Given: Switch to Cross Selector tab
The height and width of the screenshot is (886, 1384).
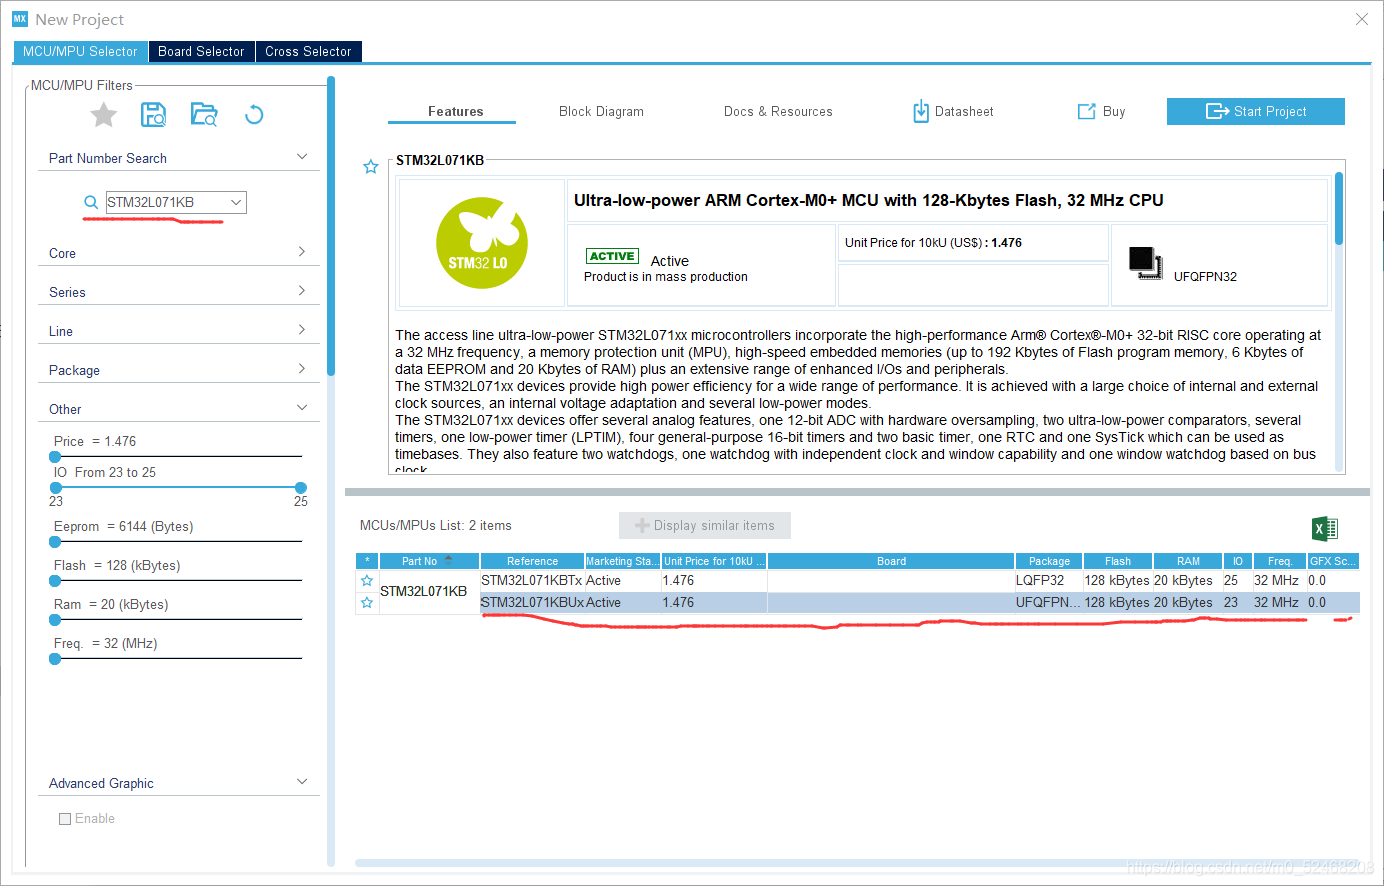Looking at the screenshot, I should [308, 52].
